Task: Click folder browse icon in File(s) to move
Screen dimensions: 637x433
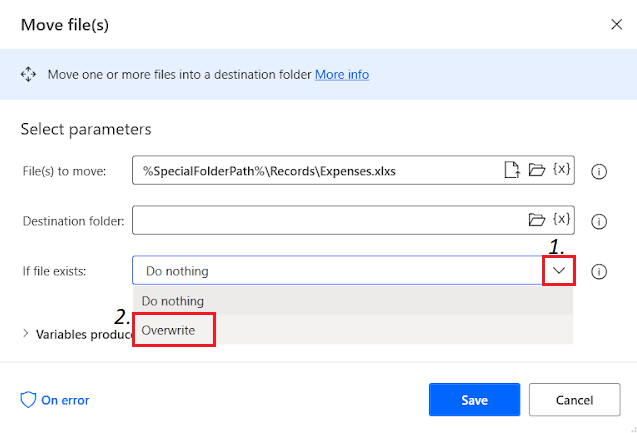Action: coord(537,170)
